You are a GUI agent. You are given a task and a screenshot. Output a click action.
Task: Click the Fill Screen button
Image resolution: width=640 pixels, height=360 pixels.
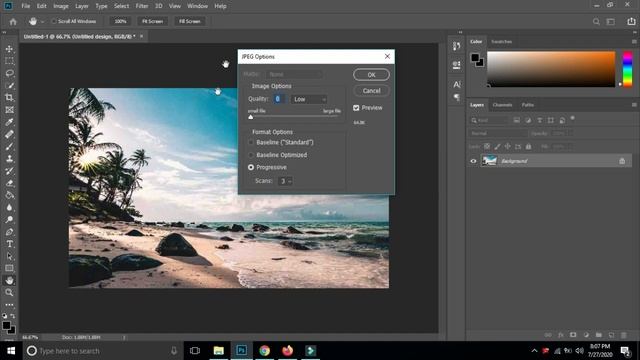click(189, 21)
